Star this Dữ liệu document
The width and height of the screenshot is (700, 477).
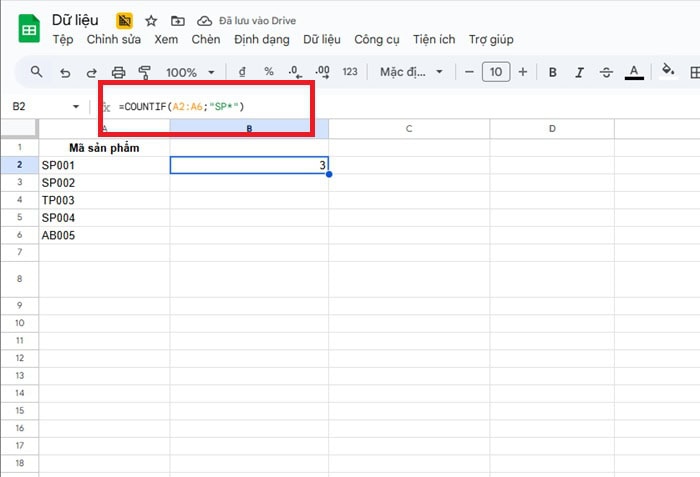[x=151, y=20]
